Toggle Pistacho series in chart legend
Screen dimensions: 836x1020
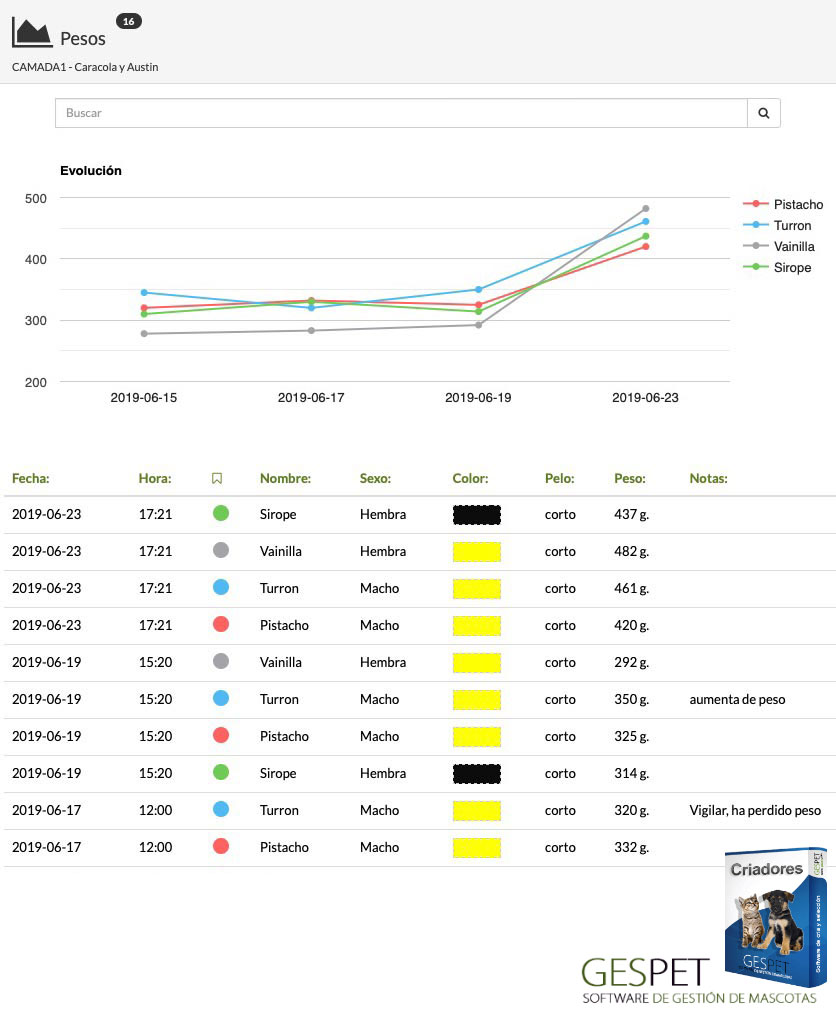[783, 204]
